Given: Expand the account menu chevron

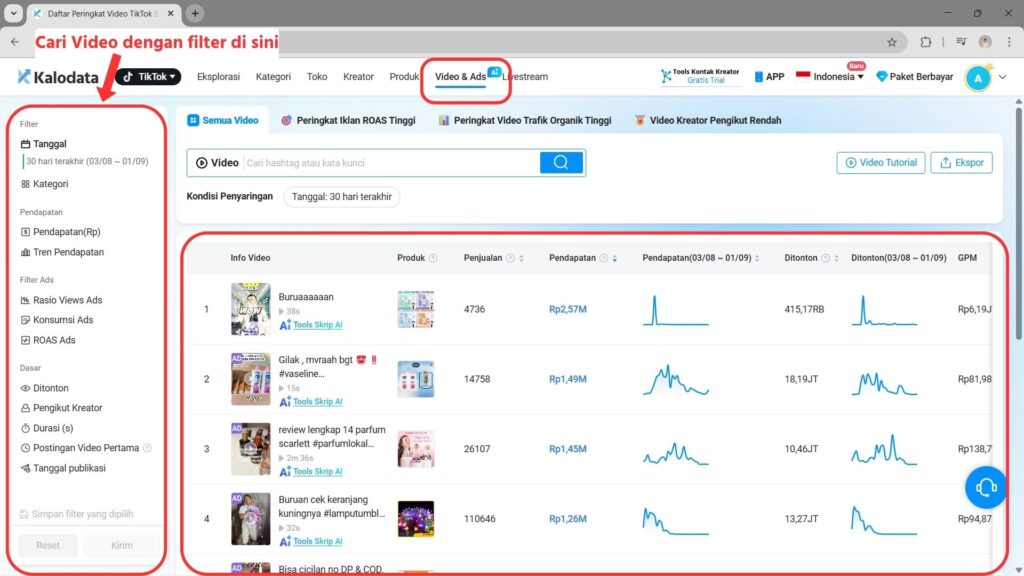Looking at the screenshot, I should [1002, 77].
